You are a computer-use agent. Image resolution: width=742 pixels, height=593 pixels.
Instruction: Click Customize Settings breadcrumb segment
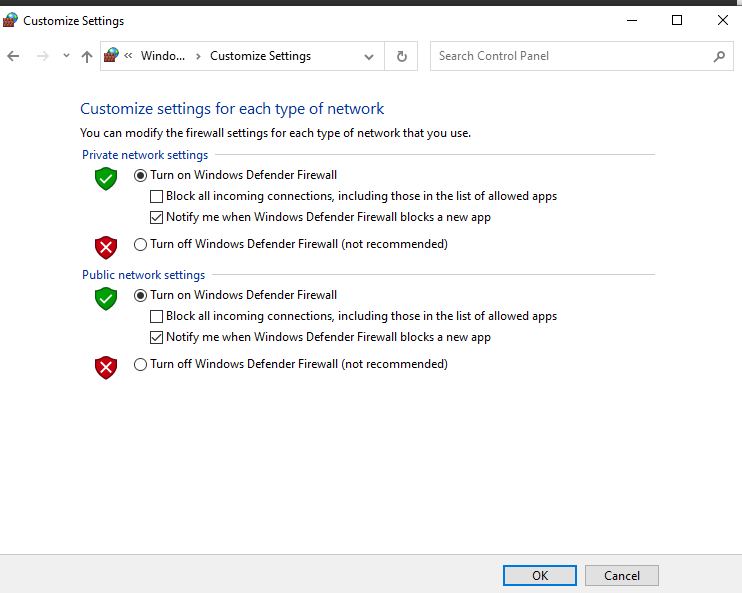(x=260, y=56)
